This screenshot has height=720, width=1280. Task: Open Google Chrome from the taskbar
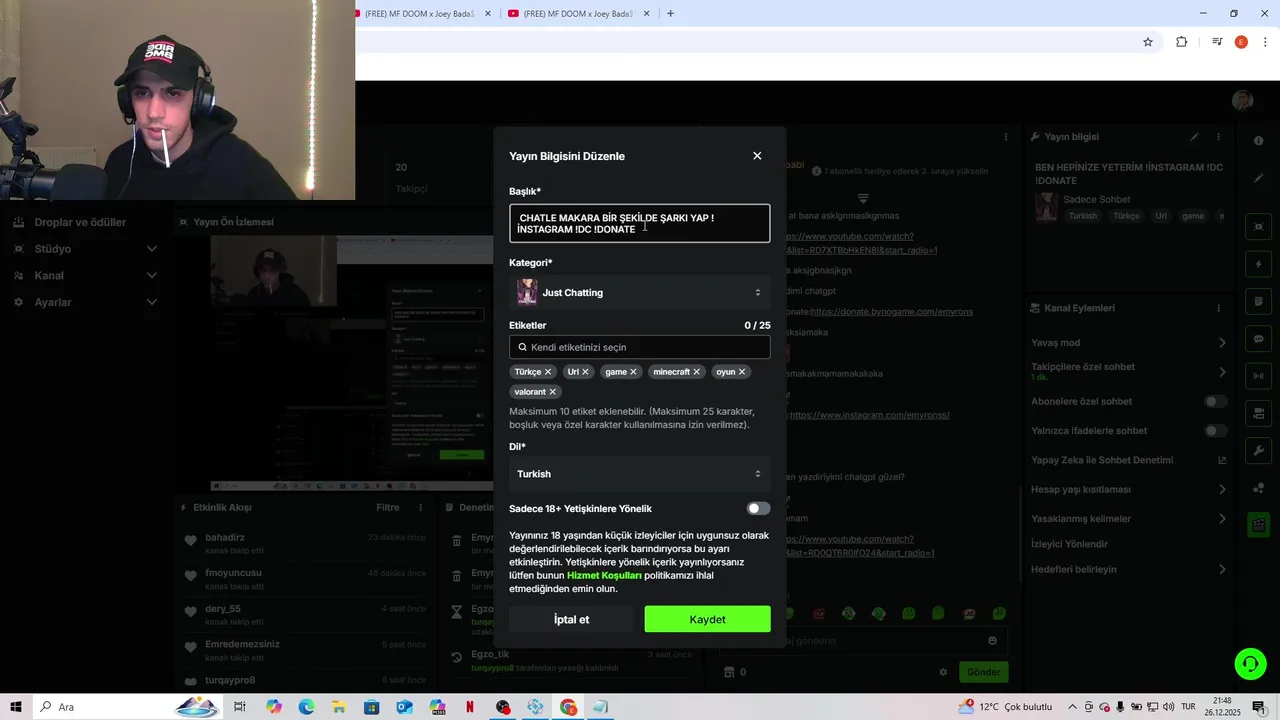(x=568, y=707)
